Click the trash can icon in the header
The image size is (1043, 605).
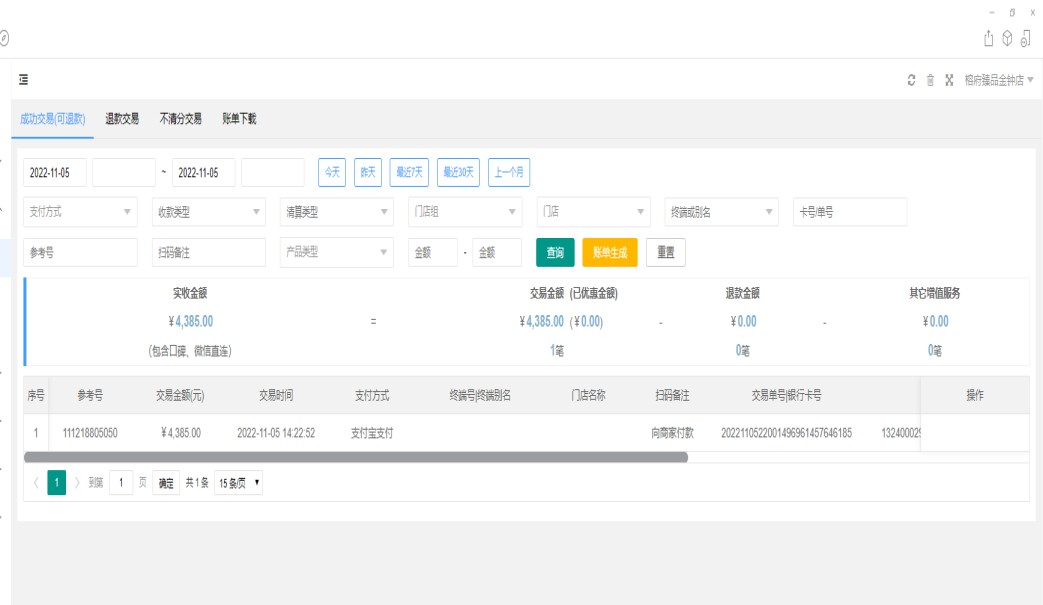(930, 80)
